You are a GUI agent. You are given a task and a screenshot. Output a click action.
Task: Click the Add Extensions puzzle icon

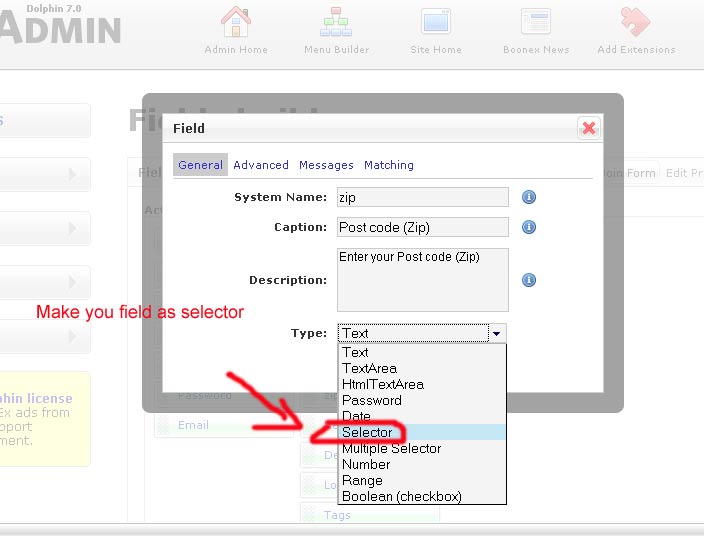point(635,22)
